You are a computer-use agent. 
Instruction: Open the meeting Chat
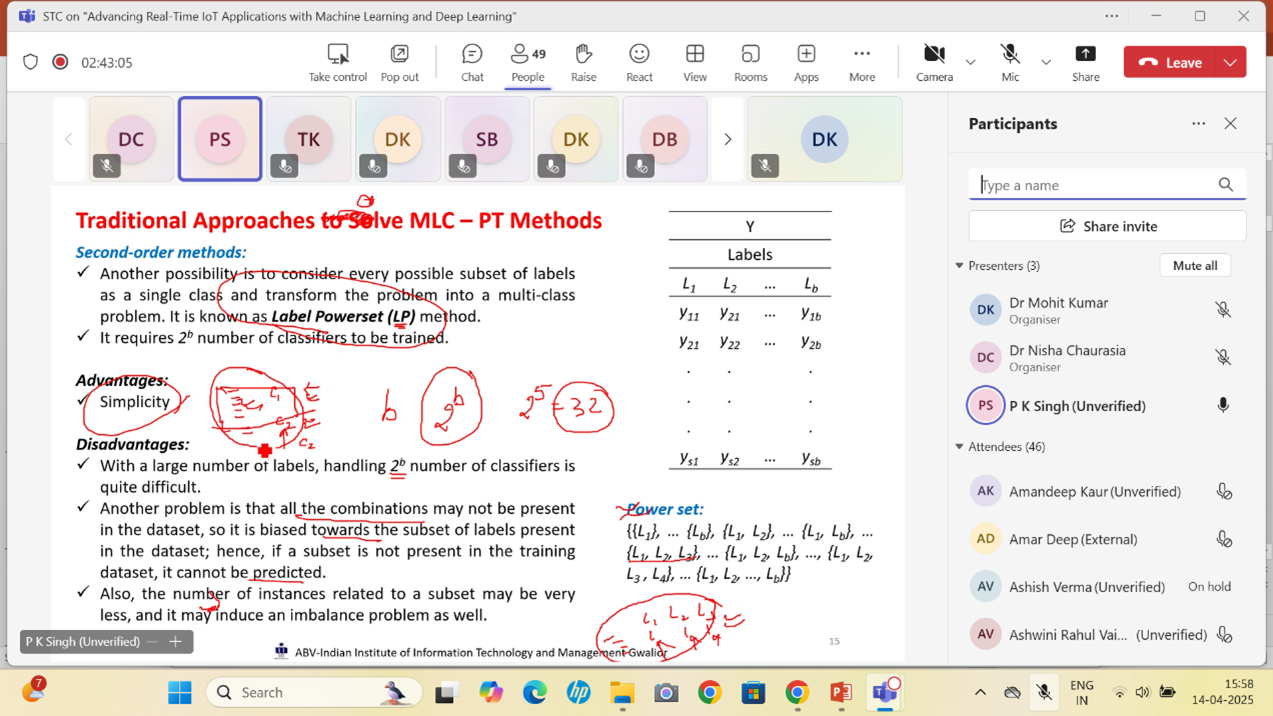(x=472, y=62)
